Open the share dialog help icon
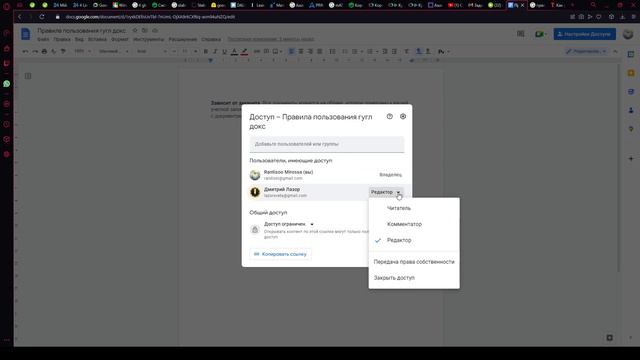Screen dimensions: 640x360 coord(389,116)
